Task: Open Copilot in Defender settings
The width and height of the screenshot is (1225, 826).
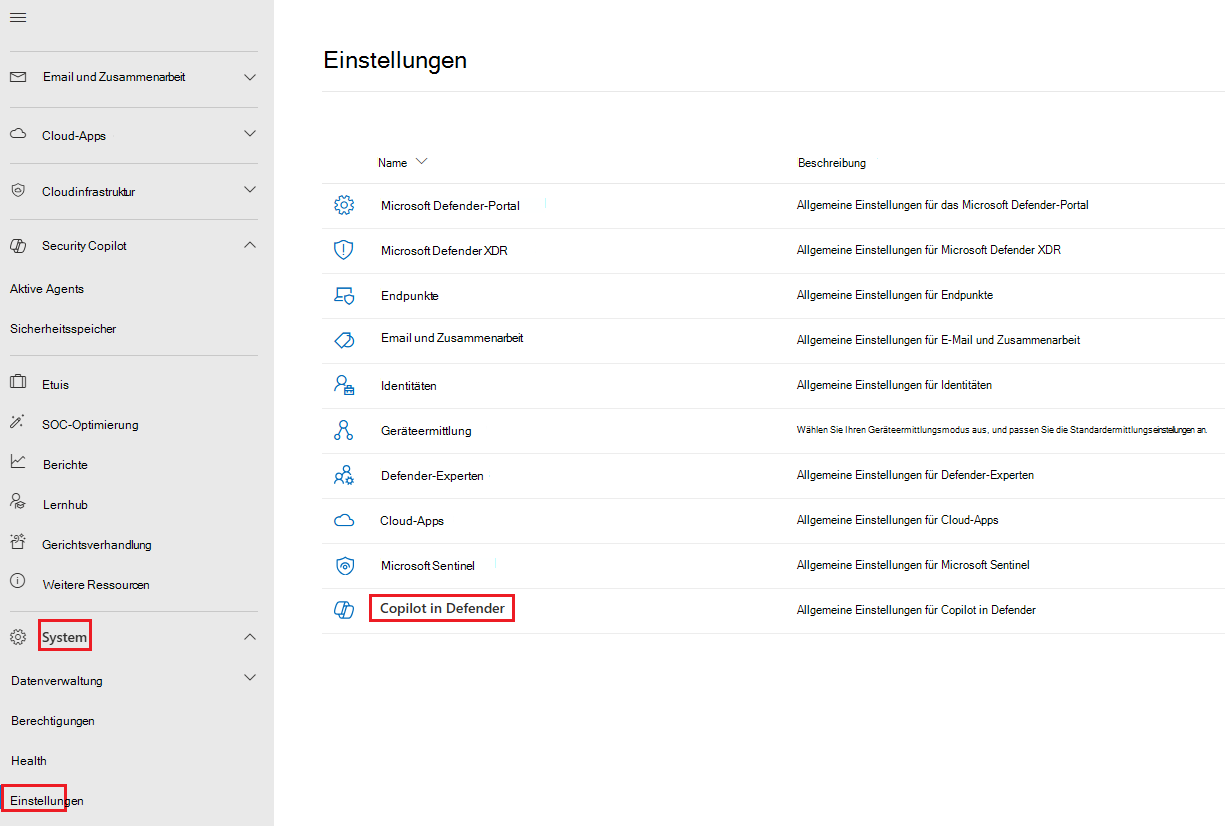Action: tap(441, 609)
